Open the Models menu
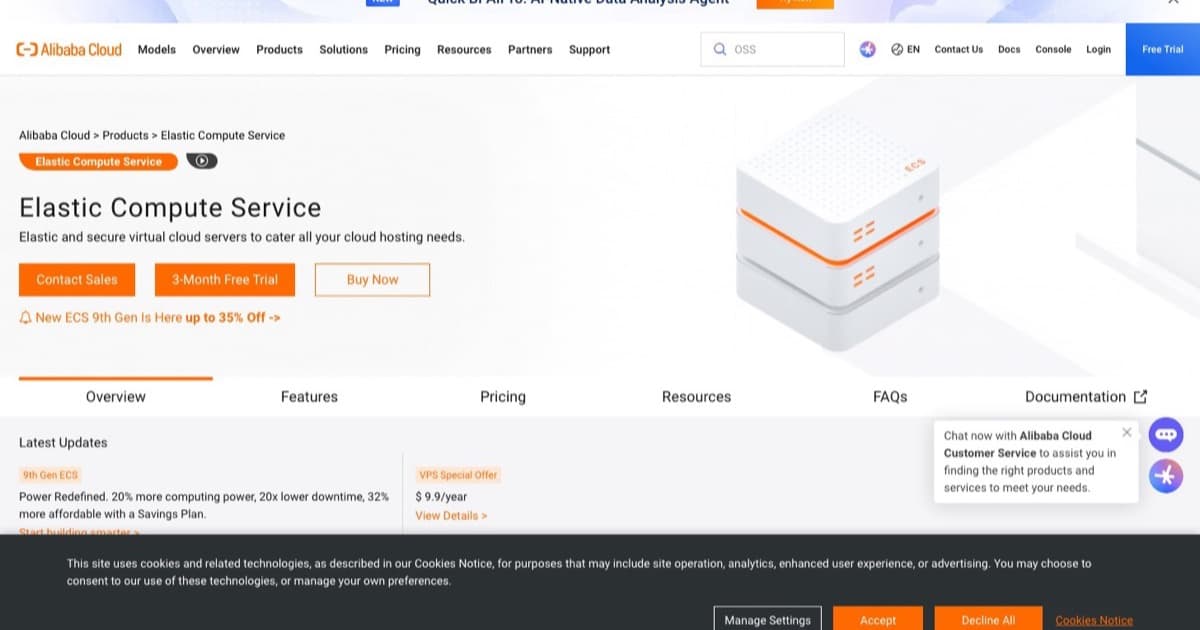This screenshot has height=630, width=1200. [x=157, y=49]
